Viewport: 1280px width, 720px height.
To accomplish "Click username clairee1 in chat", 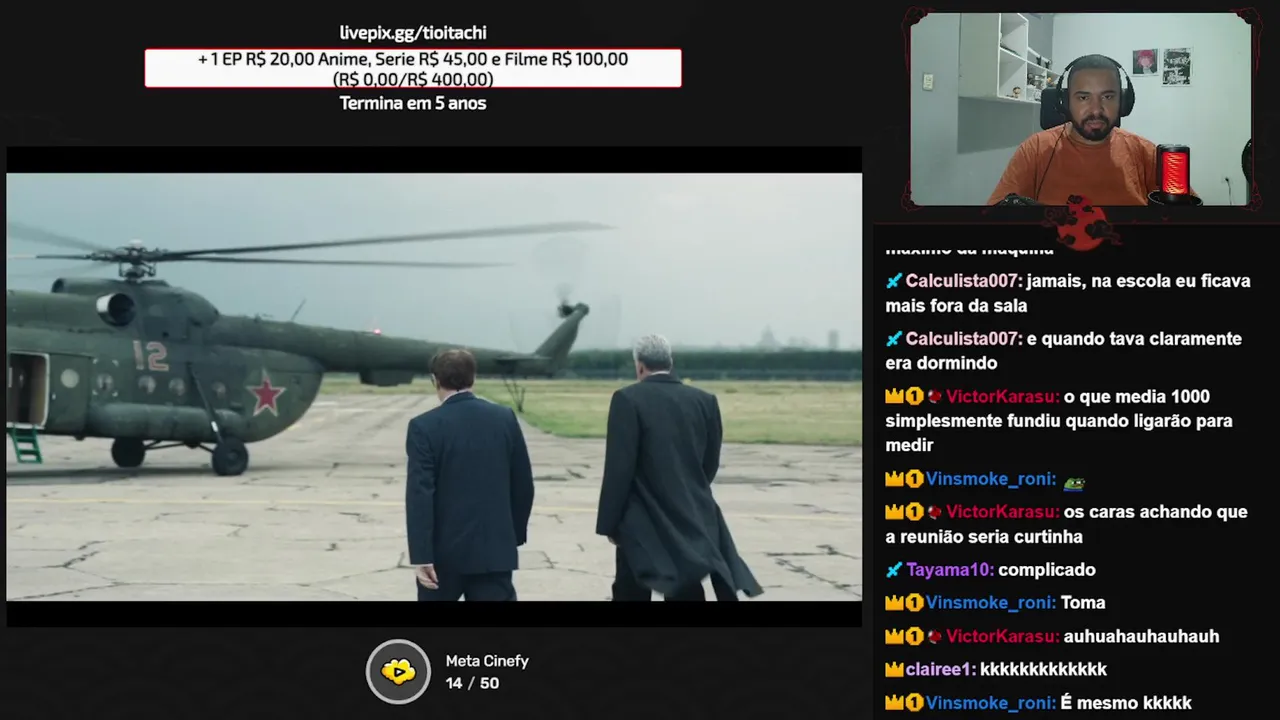I will (940, 669).
